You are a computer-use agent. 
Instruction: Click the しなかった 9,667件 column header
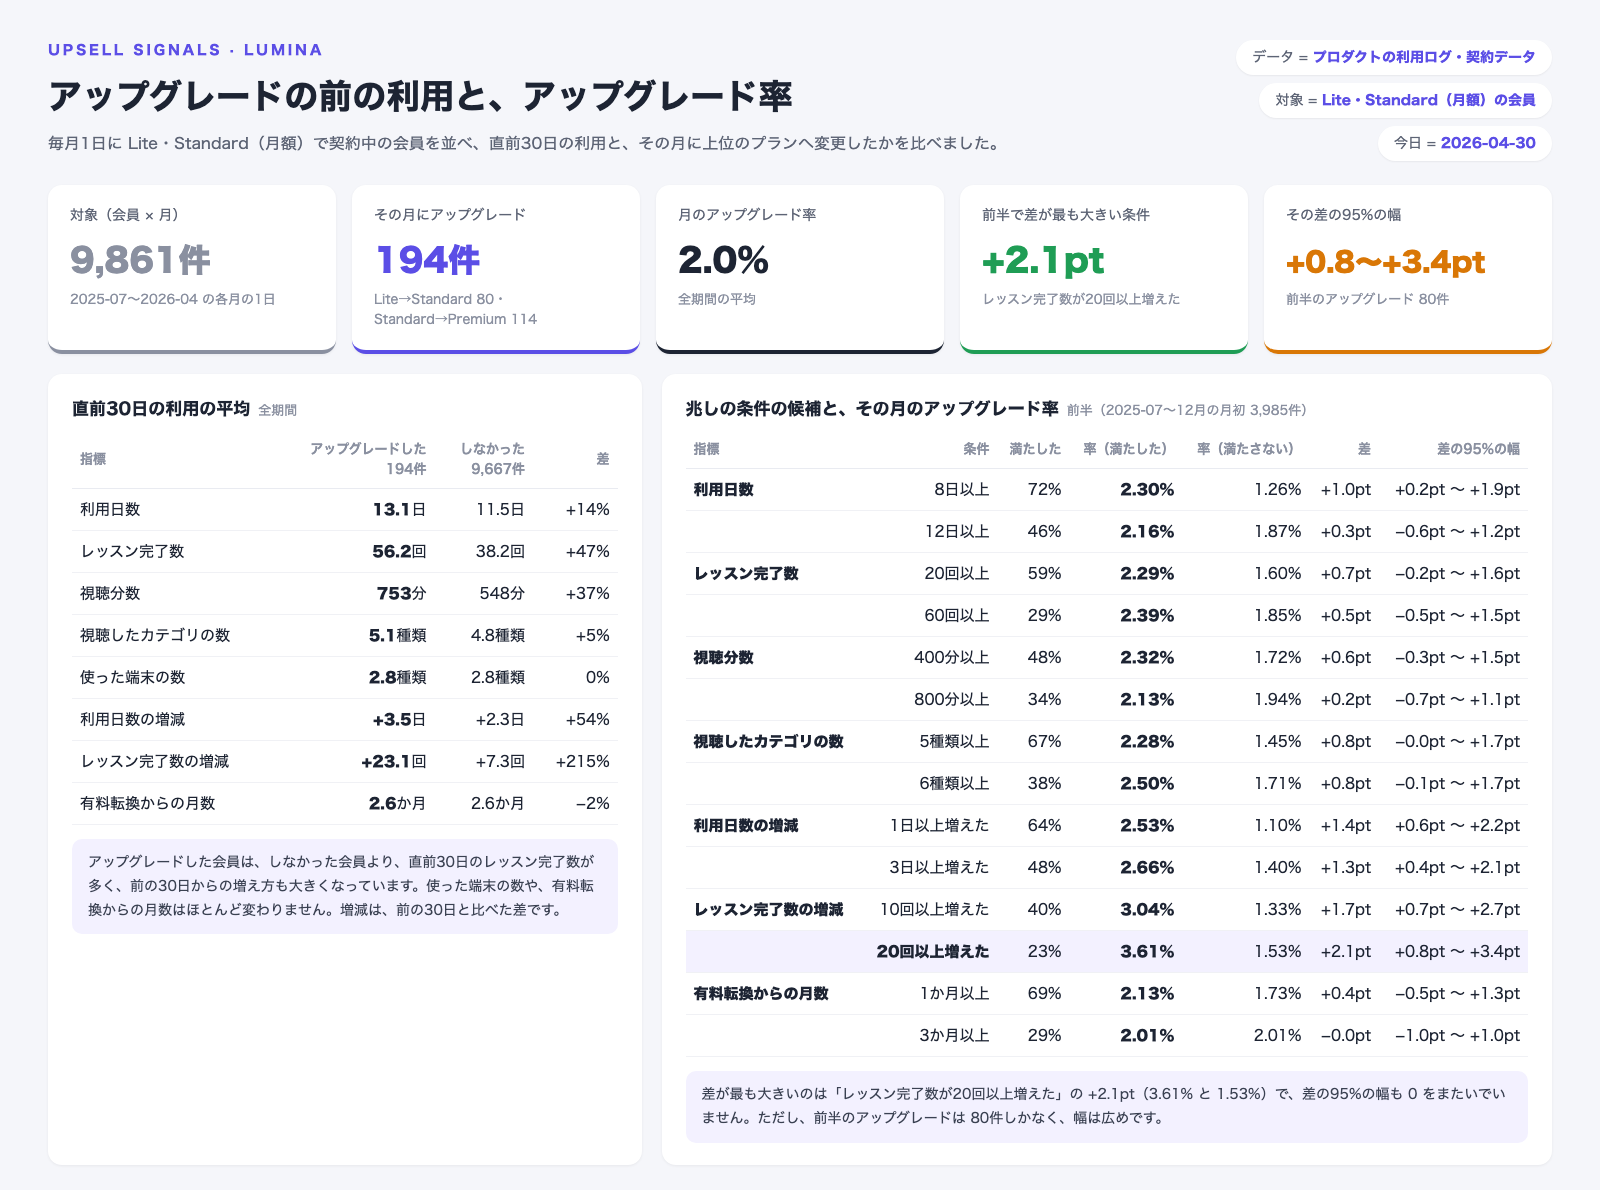pos(492,459)
